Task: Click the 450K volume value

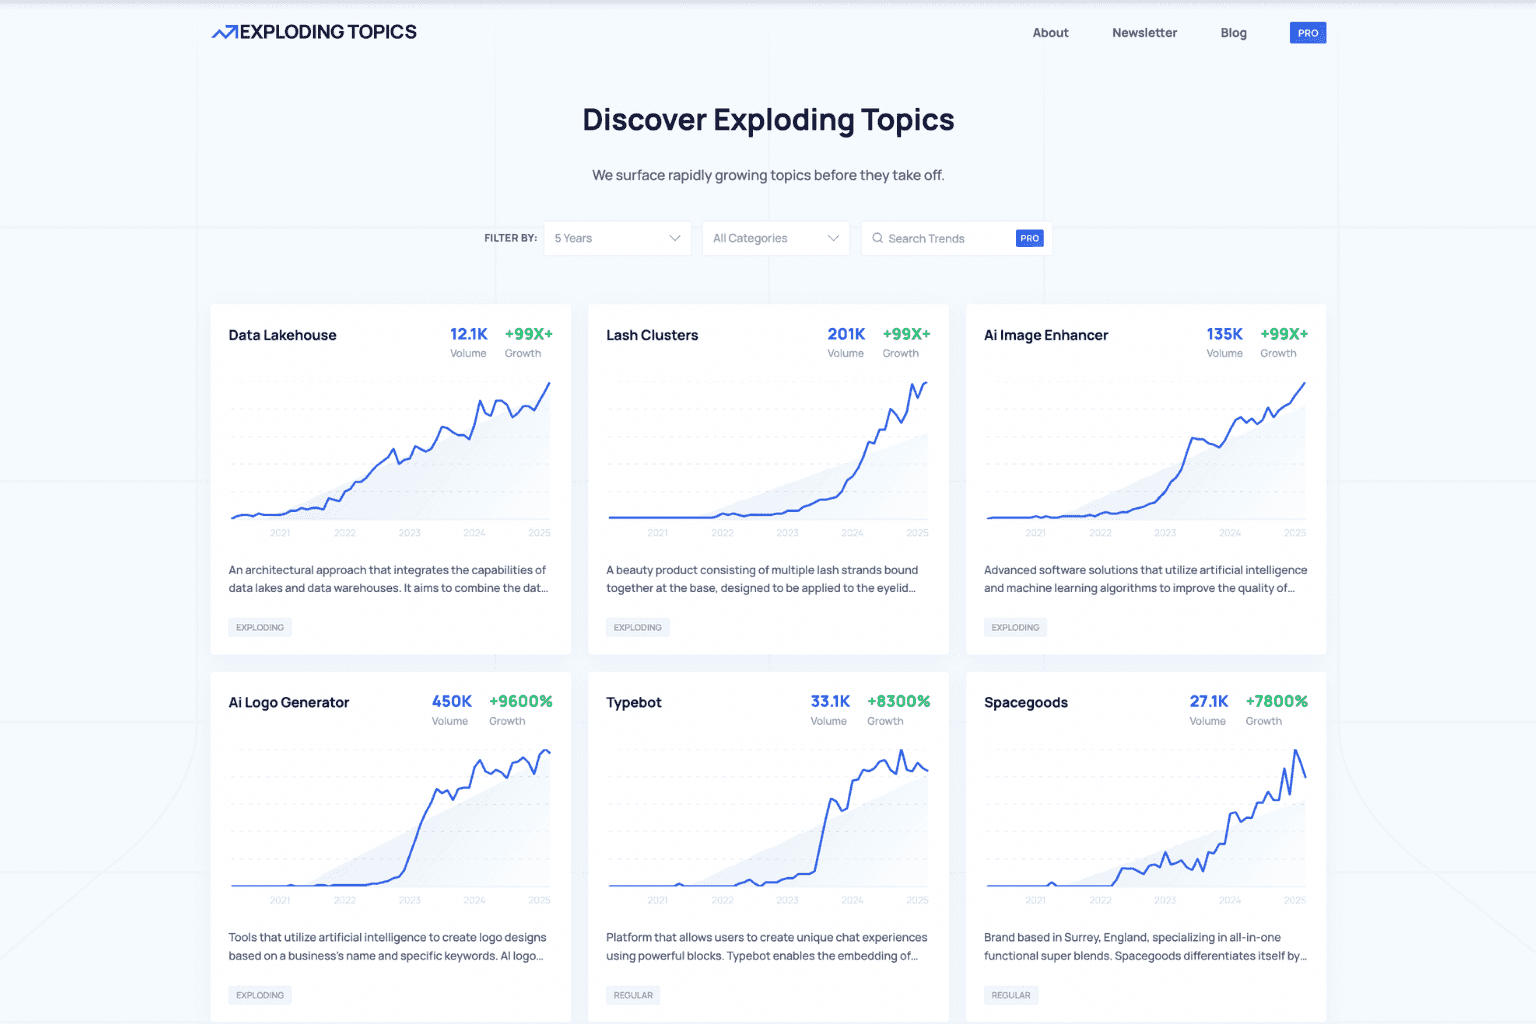Action: pyautogui.click(x=451, y=701)
